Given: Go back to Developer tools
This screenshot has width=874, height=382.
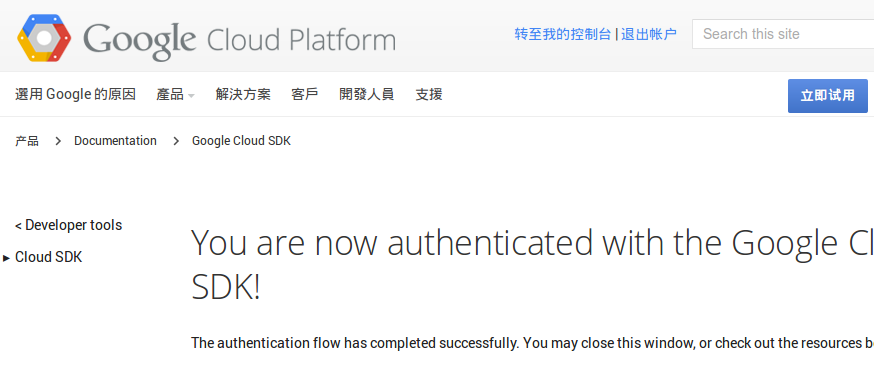Looking at the screenshot, I should click(69, 225).
